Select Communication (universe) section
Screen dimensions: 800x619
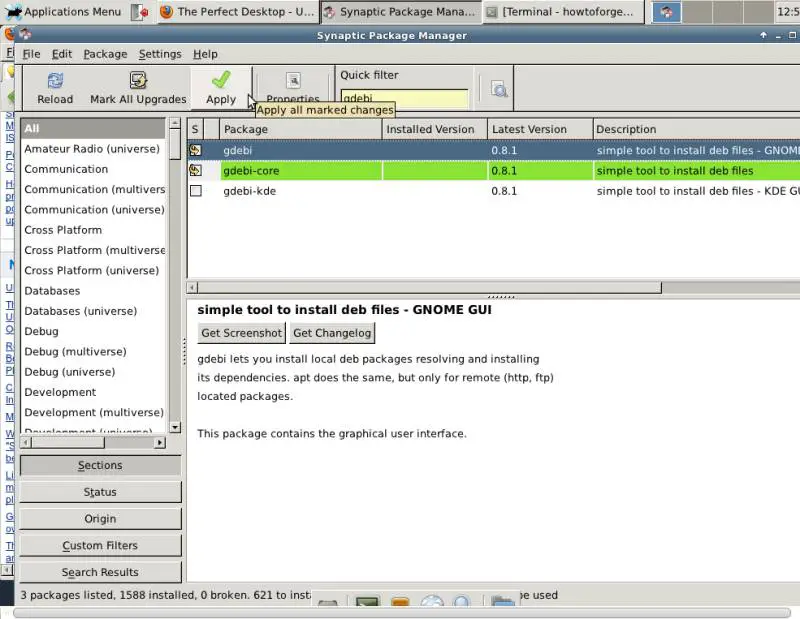pyautogui.click(x=93, y=209)
